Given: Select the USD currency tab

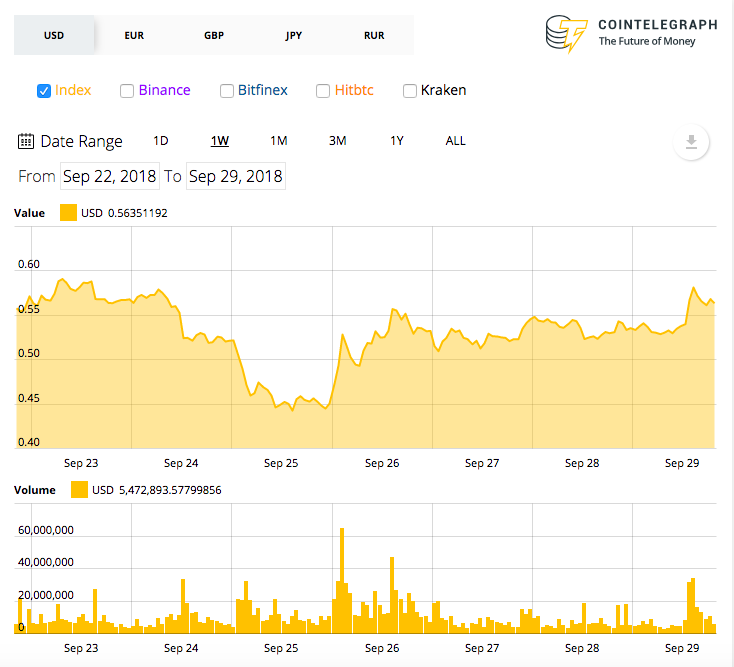Looking at the screenshot, I should coord(54,35).
